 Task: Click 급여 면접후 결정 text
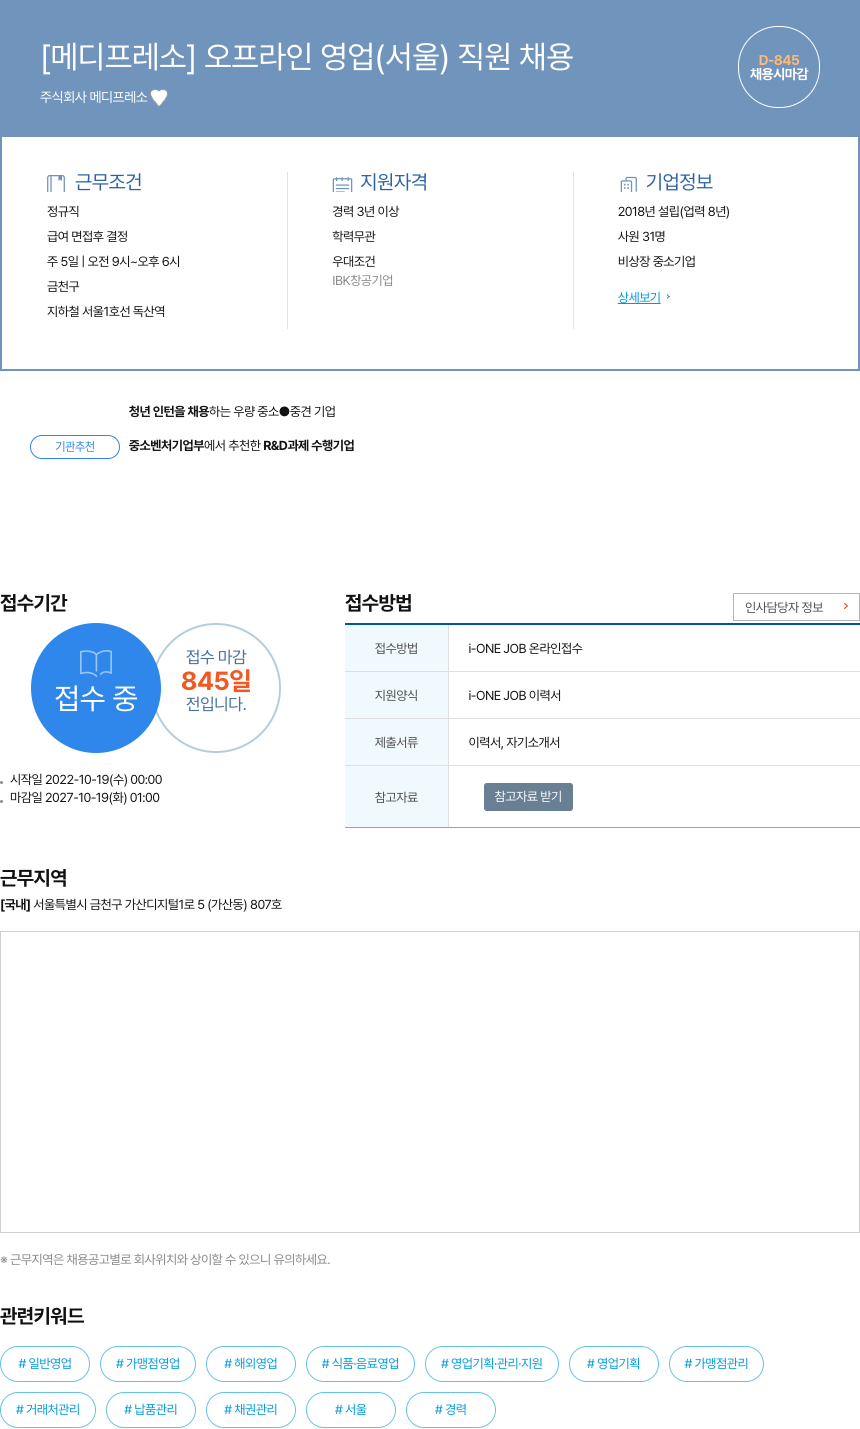coord(87,237)
